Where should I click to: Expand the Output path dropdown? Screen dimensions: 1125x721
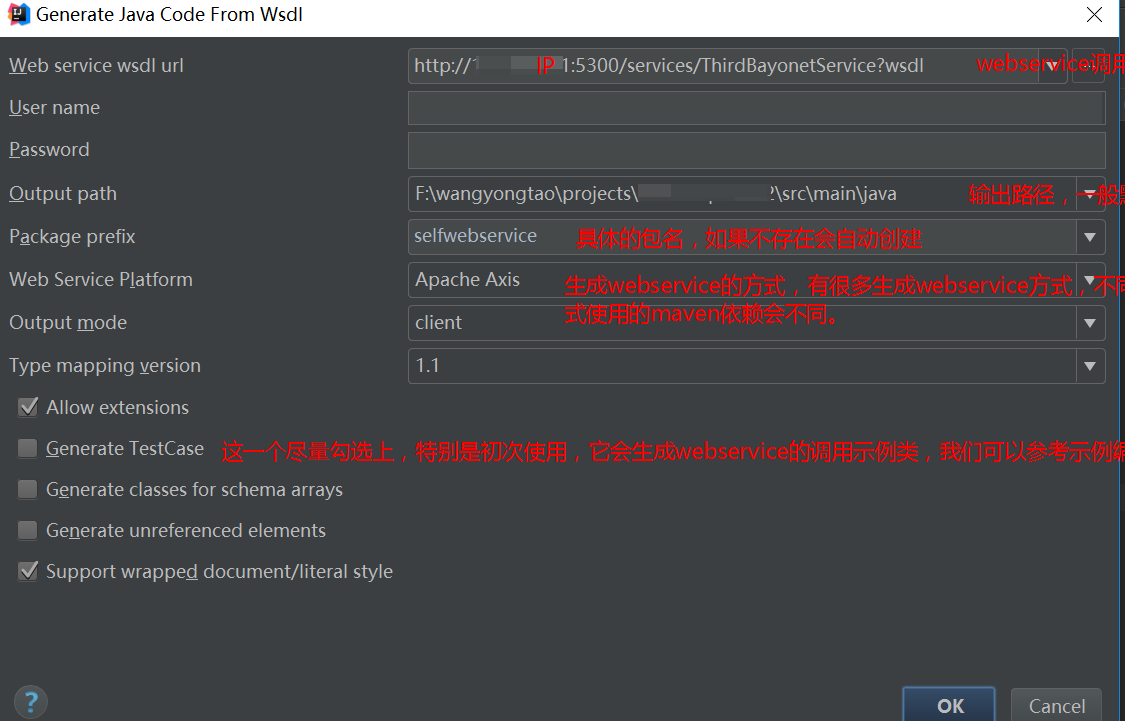click(1089, 193)
